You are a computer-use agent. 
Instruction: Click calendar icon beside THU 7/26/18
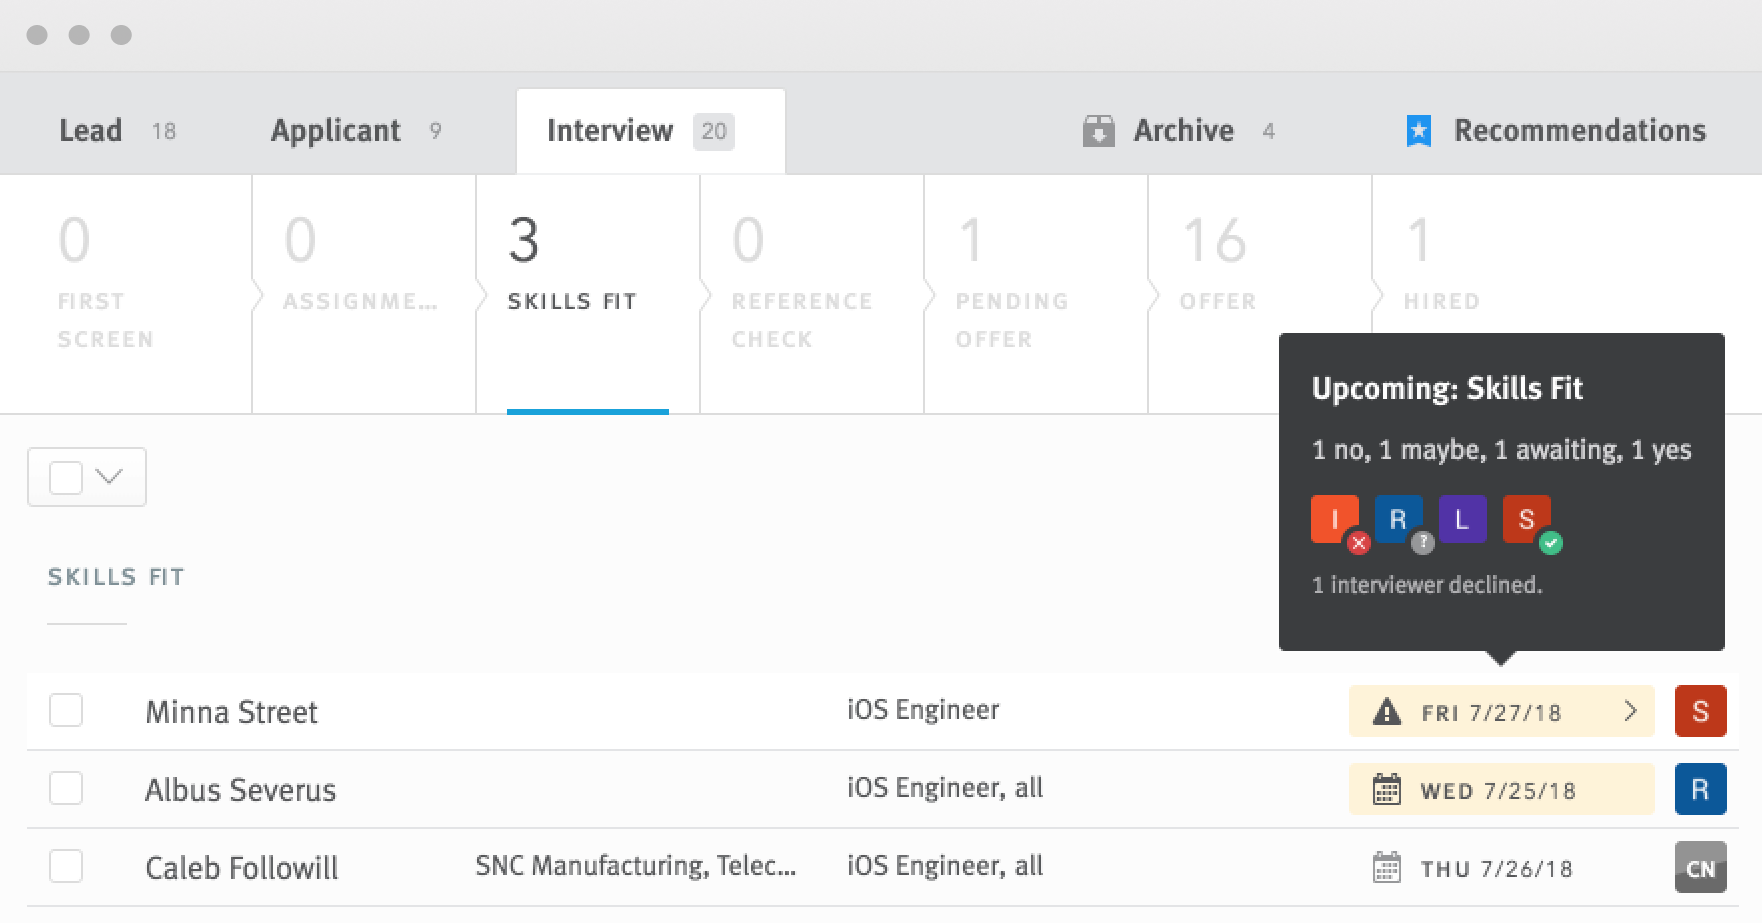coord(1386,868)
